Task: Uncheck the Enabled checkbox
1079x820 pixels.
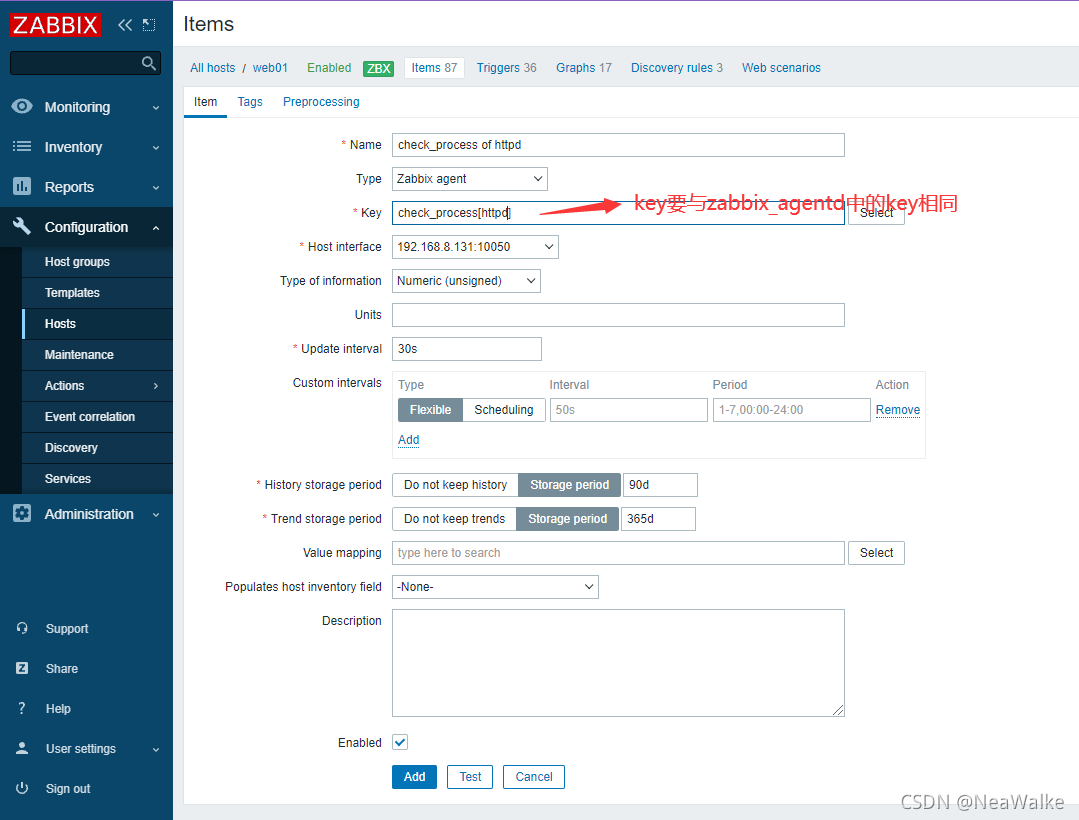Action: coord(400,742)
